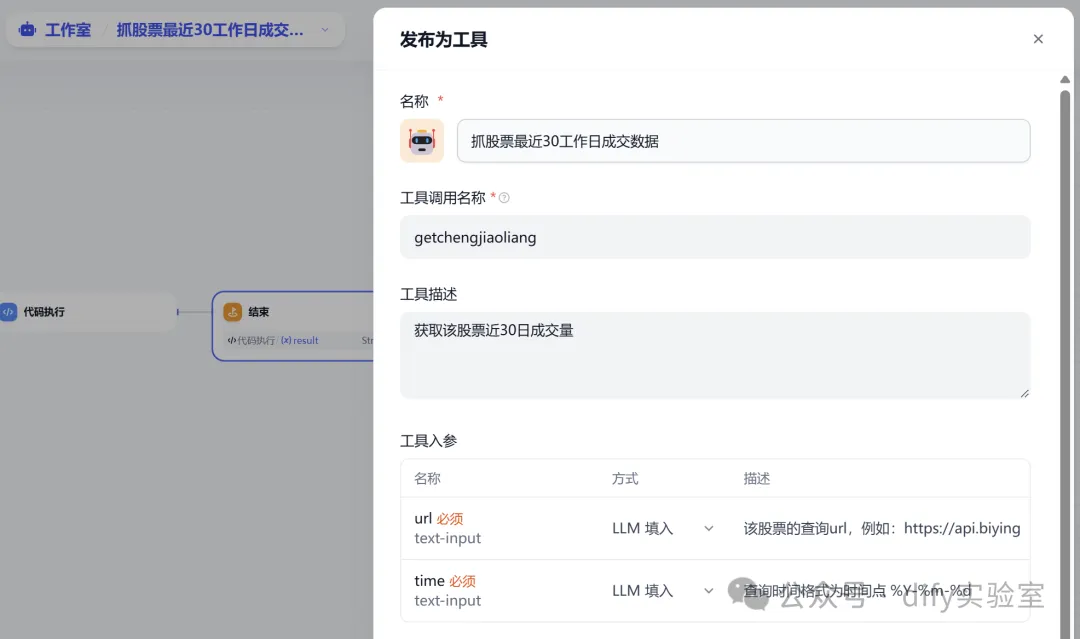Click the orange 结束 node icon
Image resolution: width=1080 pixels, height=639 pixels.
click(232, 312)
